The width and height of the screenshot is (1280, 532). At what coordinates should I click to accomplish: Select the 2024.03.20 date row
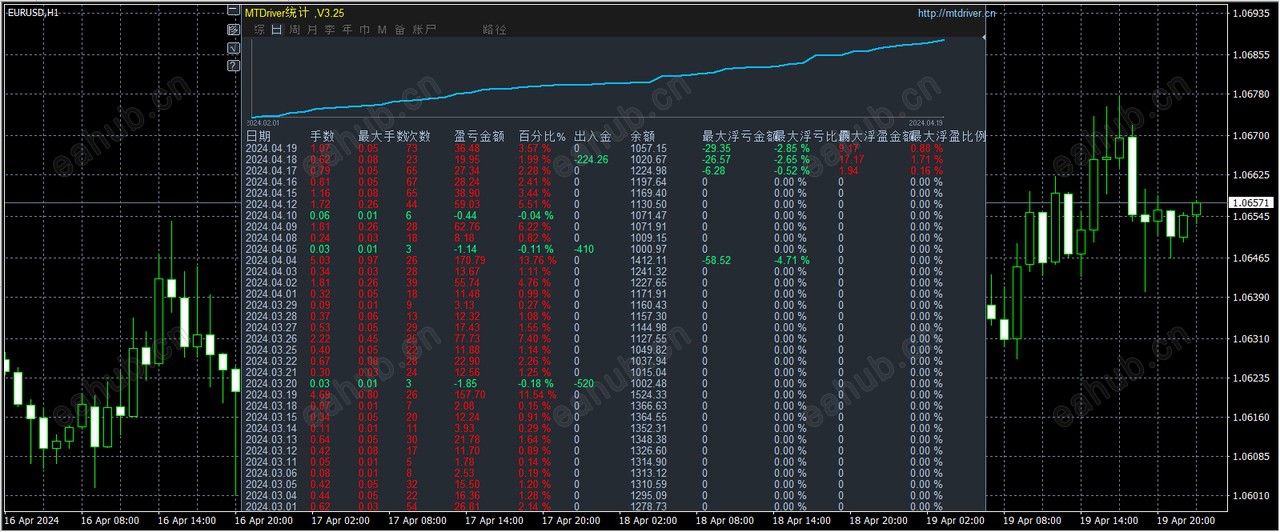pos(613,384)
